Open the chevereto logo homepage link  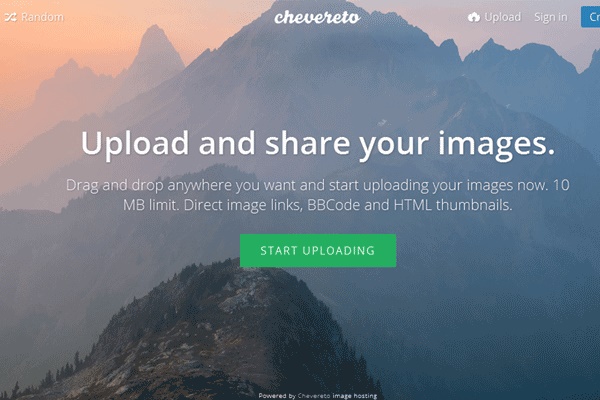click(x=317, y=17)
